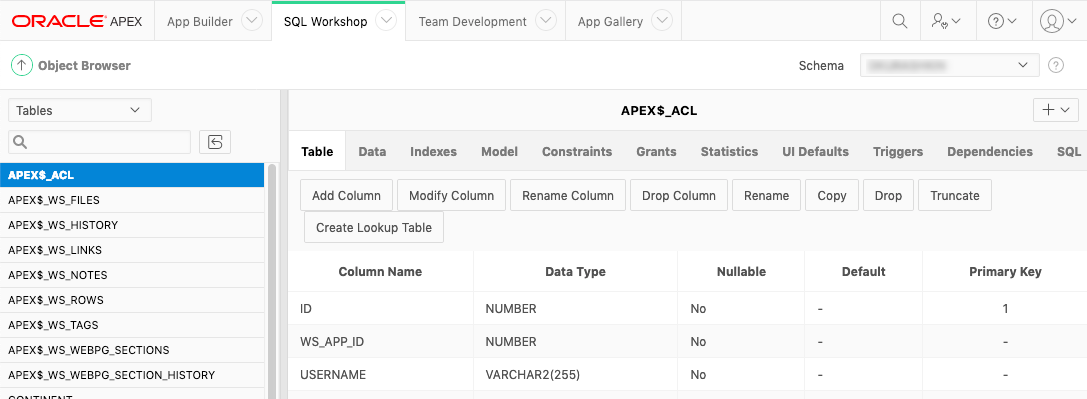Click the Modify Column button
This screenshot has width=1087, height=399.
(451, 195)
